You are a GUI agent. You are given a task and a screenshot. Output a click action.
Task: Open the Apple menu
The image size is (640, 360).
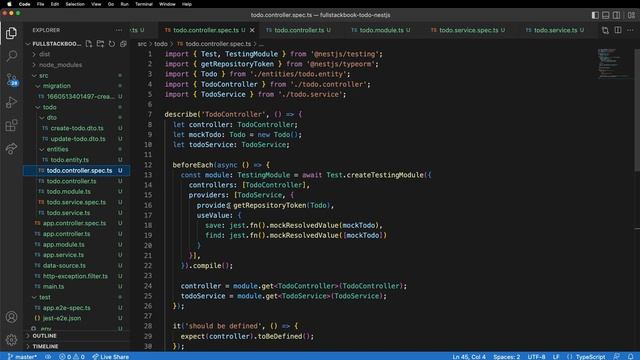(9, 4)
